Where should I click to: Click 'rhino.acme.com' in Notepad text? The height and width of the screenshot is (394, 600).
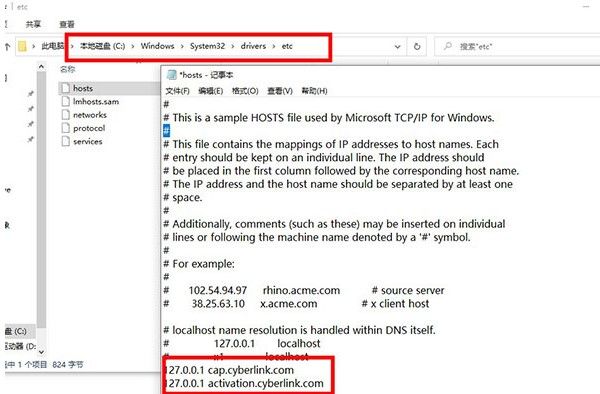(302, 290)
